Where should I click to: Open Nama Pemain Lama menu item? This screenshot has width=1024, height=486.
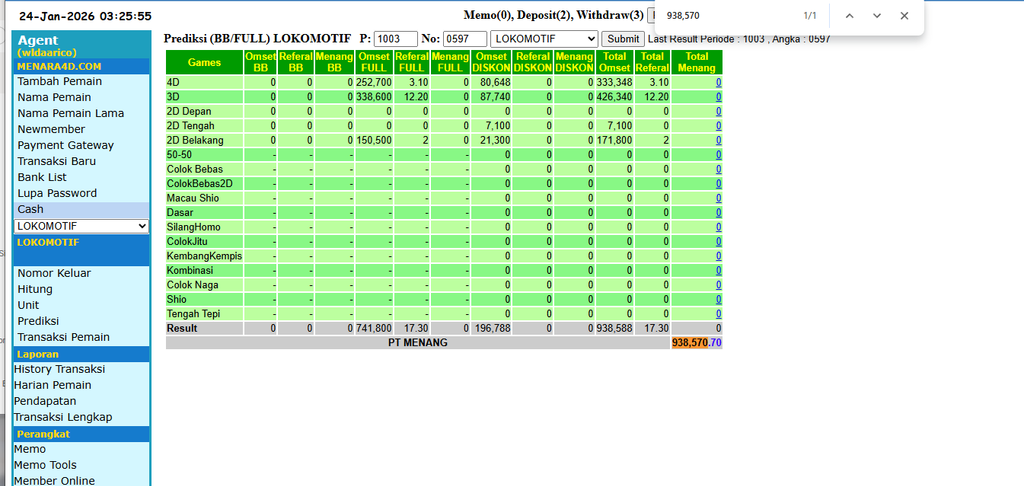pos(71,113)
